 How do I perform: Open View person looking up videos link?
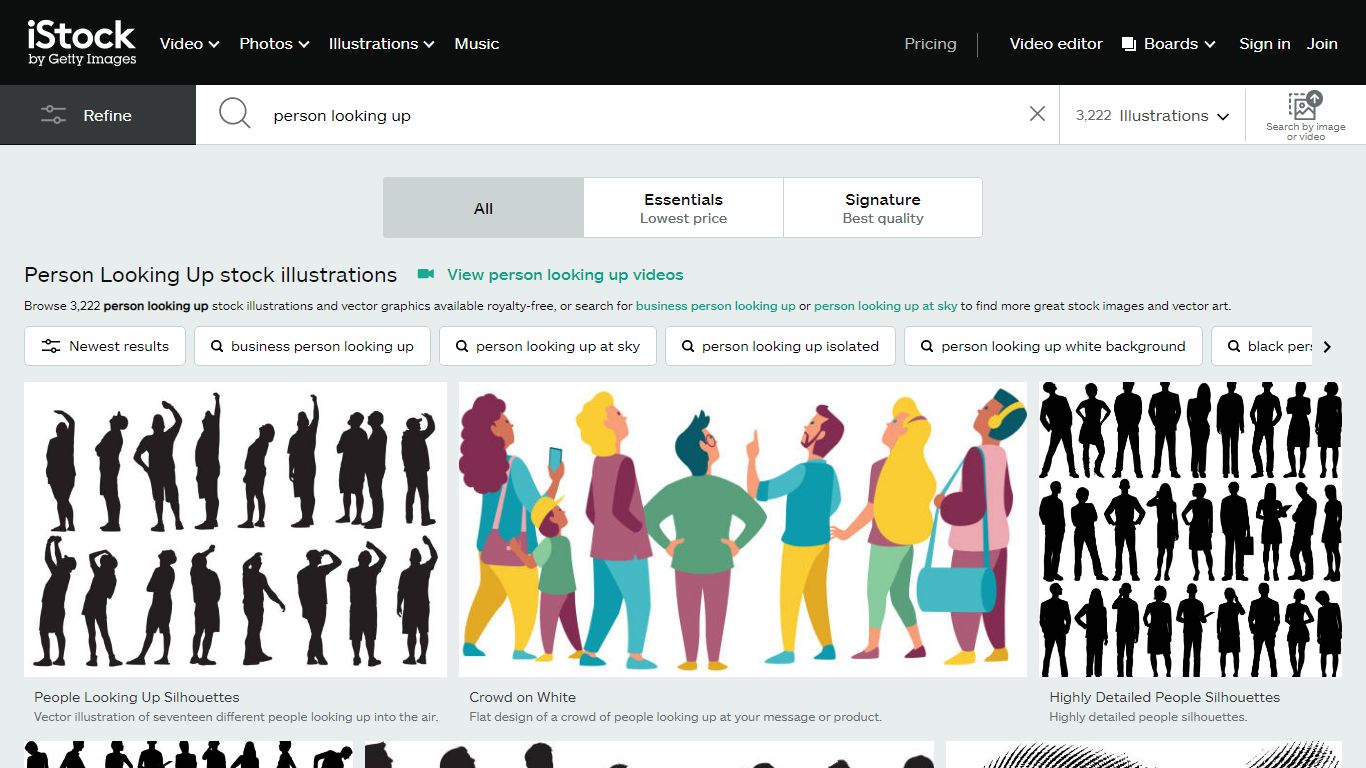[565, 274]
